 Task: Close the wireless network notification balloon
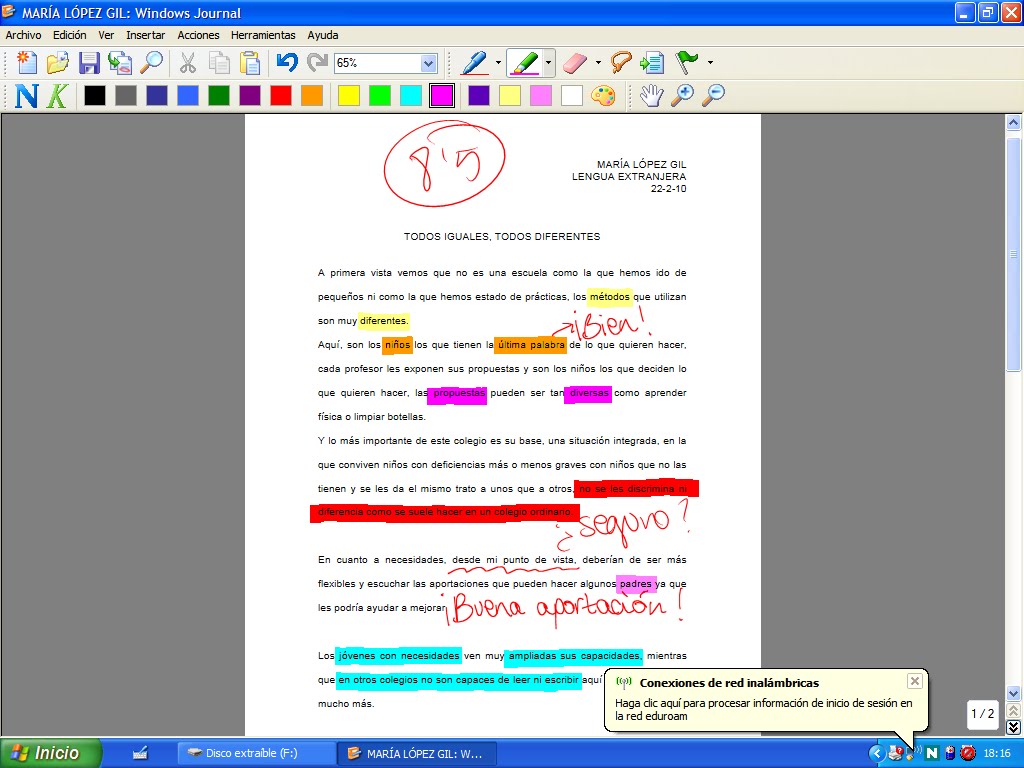coord(914,681)
